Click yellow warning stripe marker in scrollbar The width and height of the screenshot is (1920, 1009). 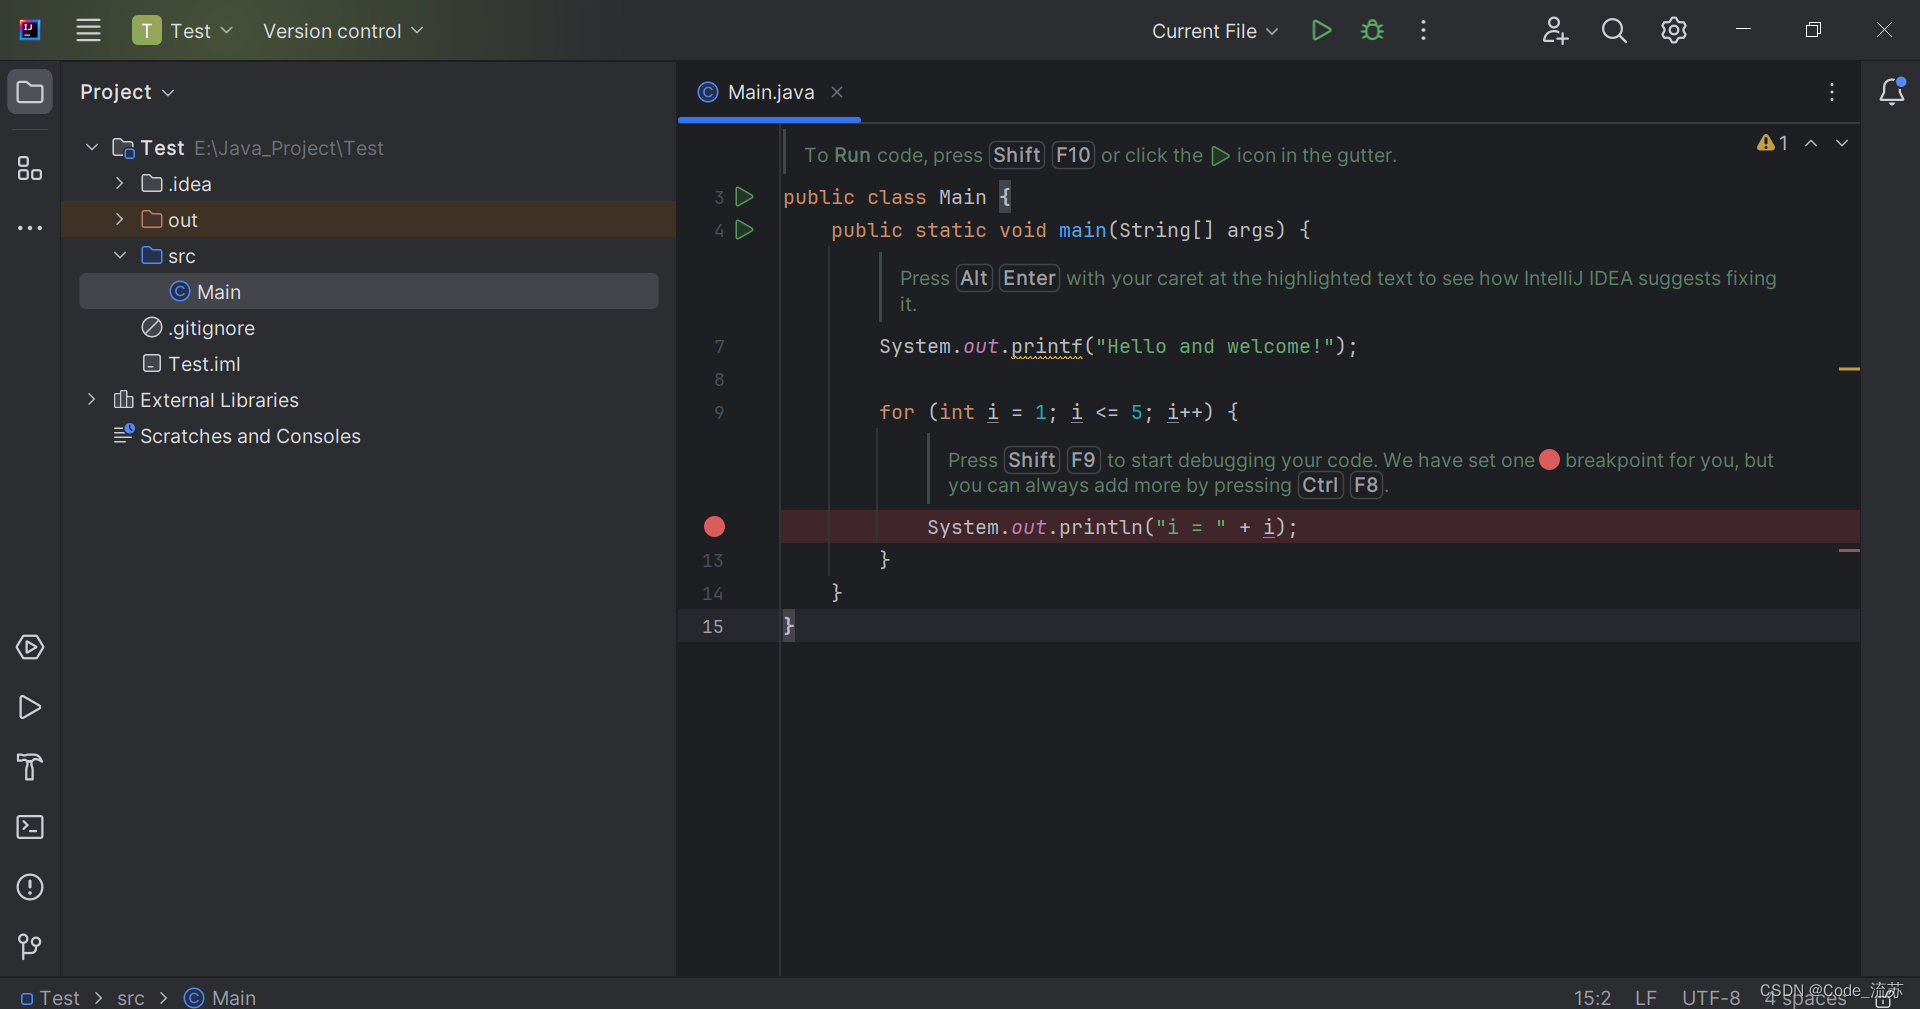click(x=1849, y=369)
